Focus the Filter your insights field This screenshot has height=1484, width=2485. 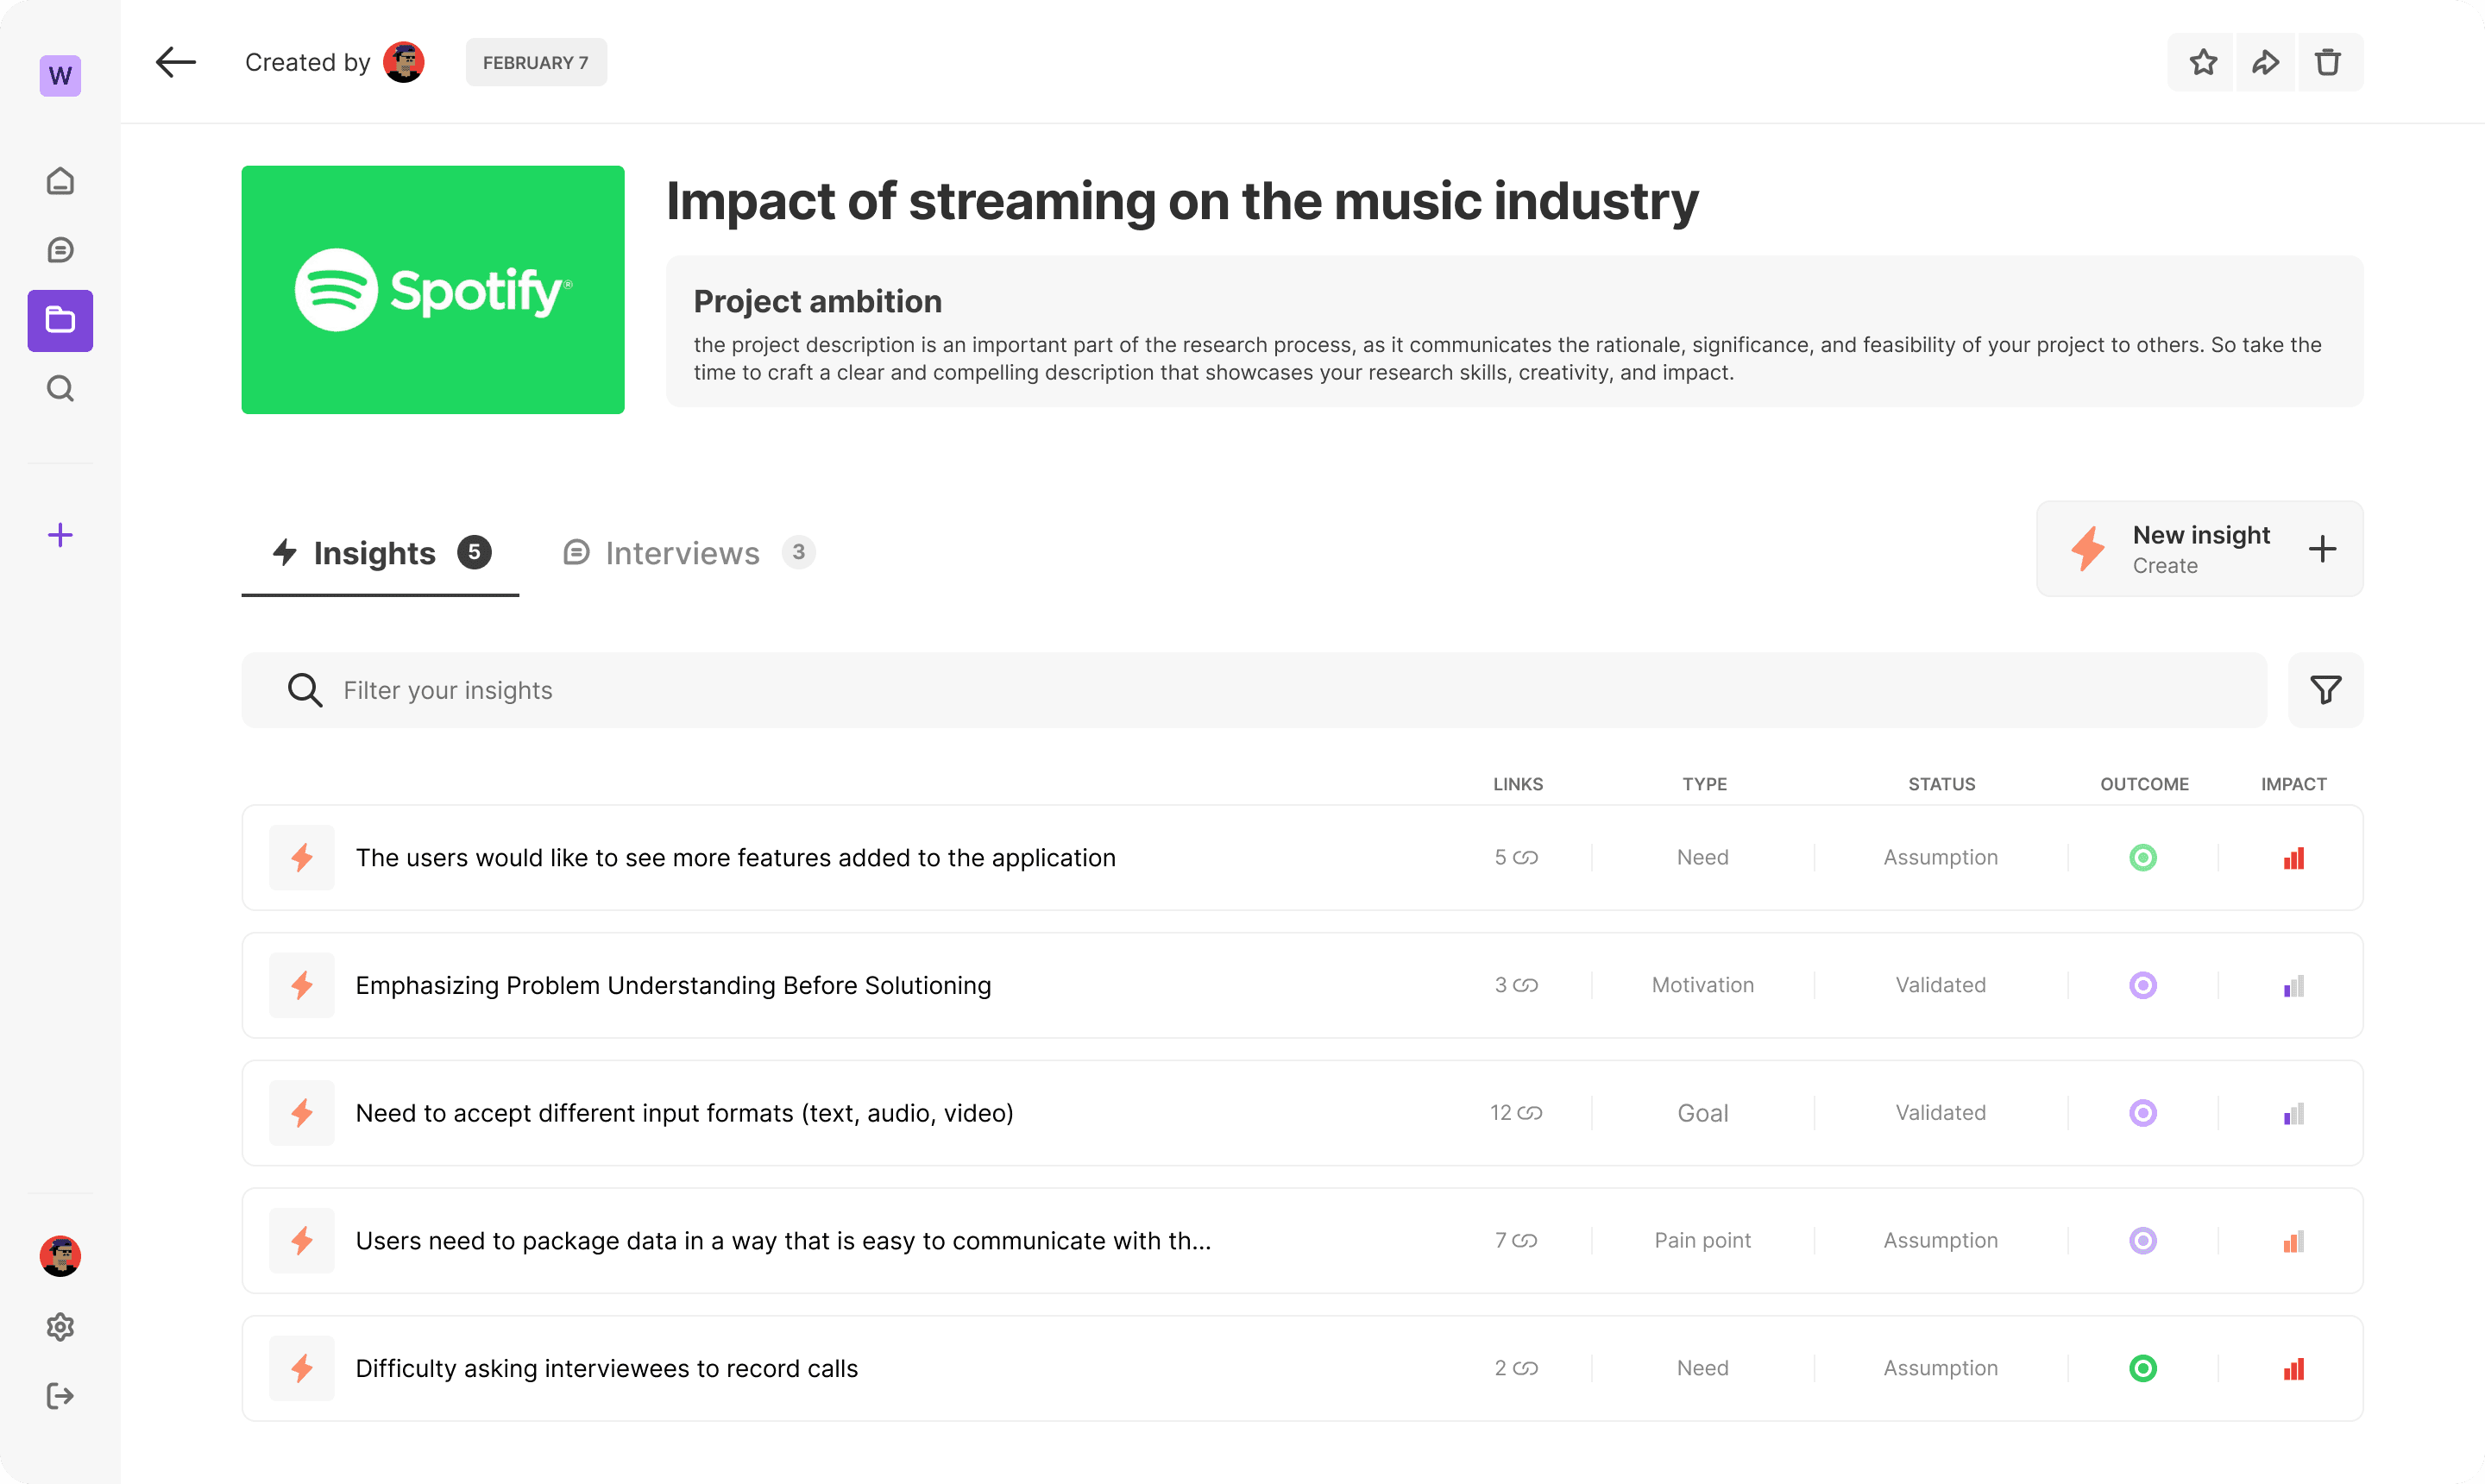pyautogui.click(x=1254, y=690)
